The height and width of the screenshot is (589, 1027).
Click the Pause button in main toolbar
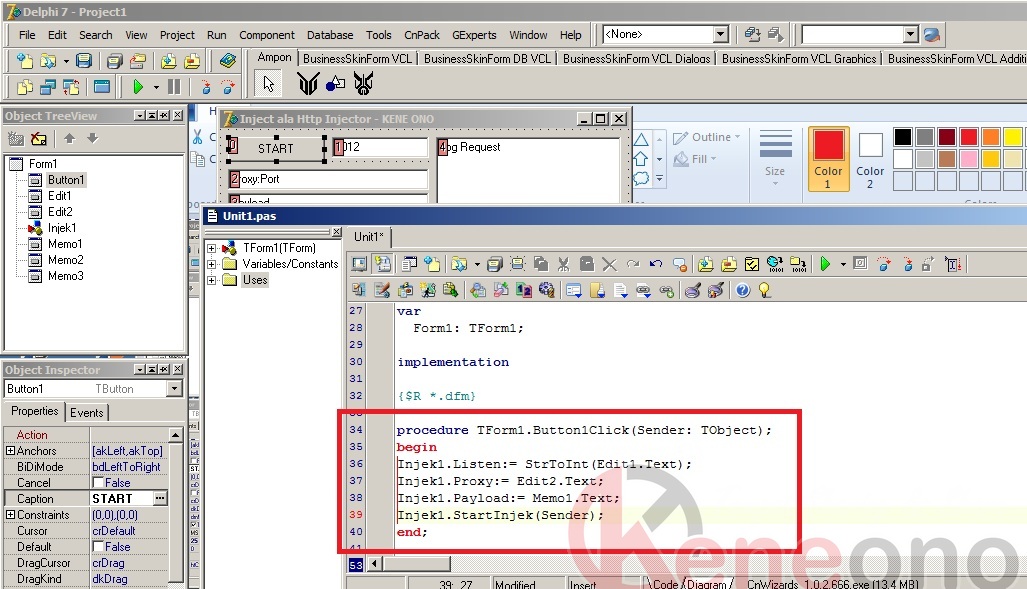174,86
